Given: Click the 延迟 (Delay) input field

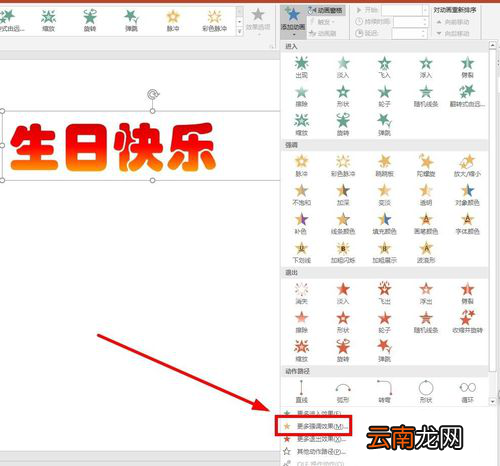Looking at the screenshot, I should click(x=409, y=33).
